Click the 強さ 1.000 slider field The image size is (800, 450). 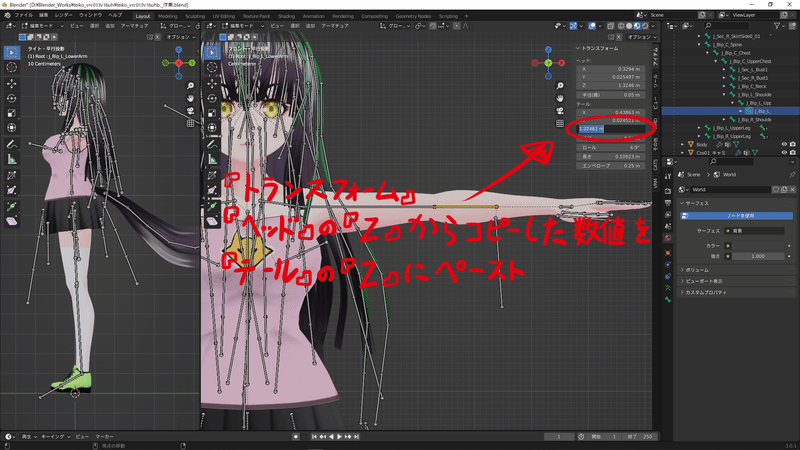(756, 256)
